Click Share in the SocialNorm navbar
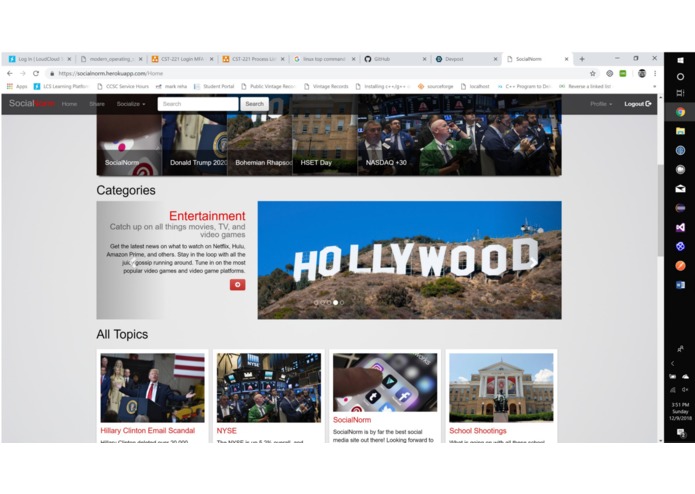Viewport: 695px width, 494px height. 97,104
